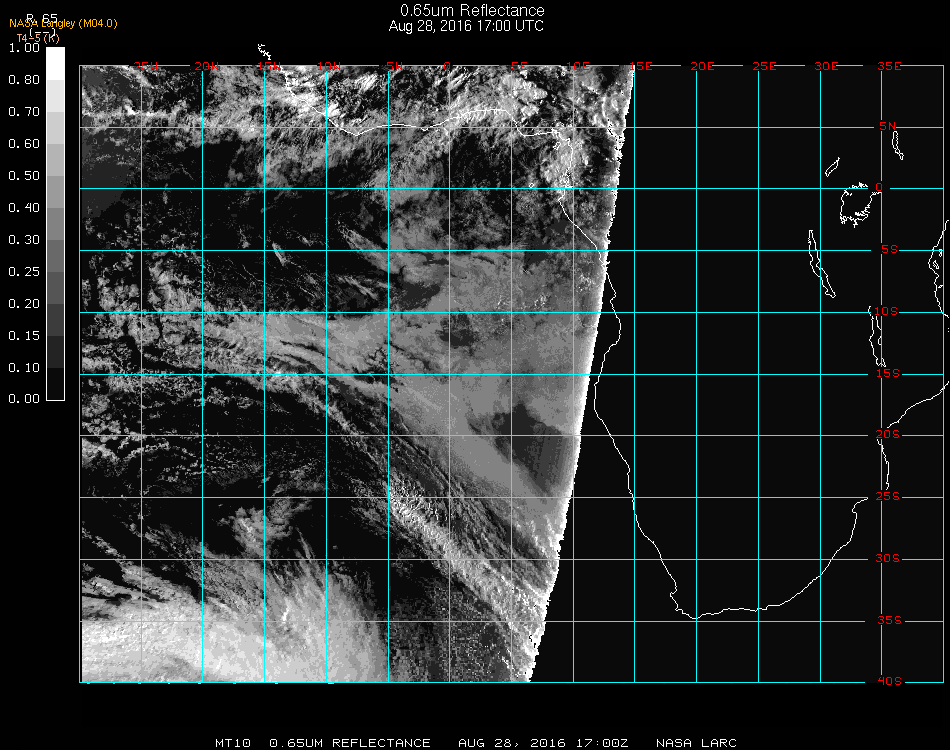
Task: Click the '30E' longitude label
Action: [x=826, y=66]
